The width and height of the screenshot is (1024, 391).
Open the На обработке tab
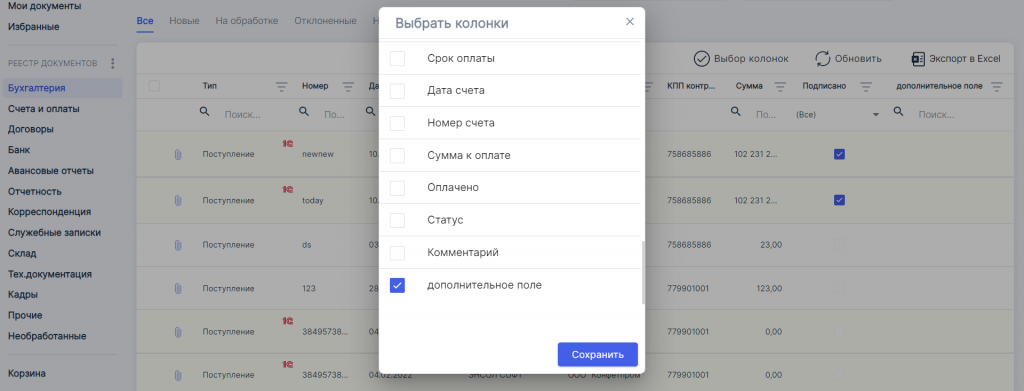247,21
